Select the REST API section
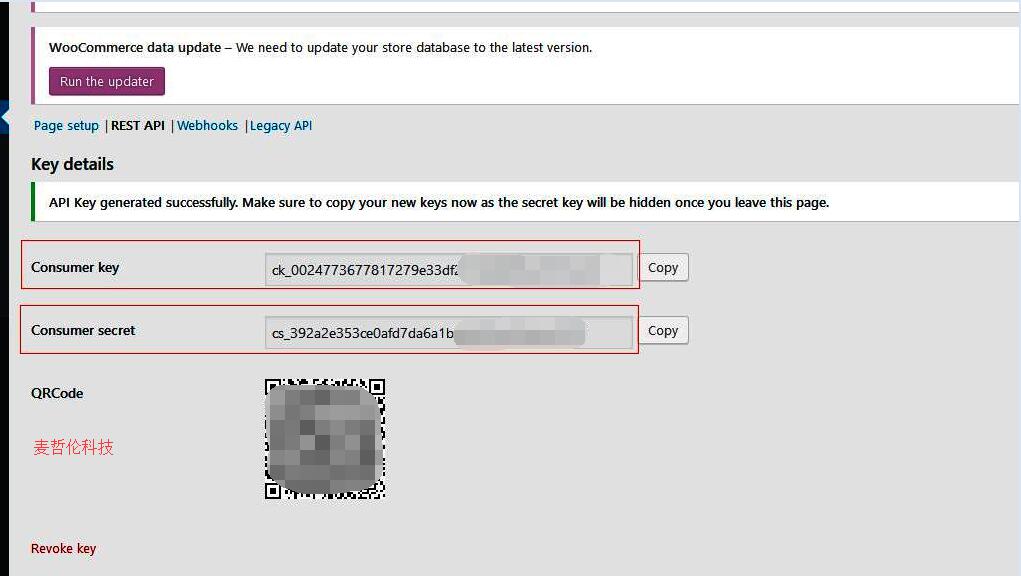Screen dimensions: 1021x576 pyautogui.click(x=138, y=126)
